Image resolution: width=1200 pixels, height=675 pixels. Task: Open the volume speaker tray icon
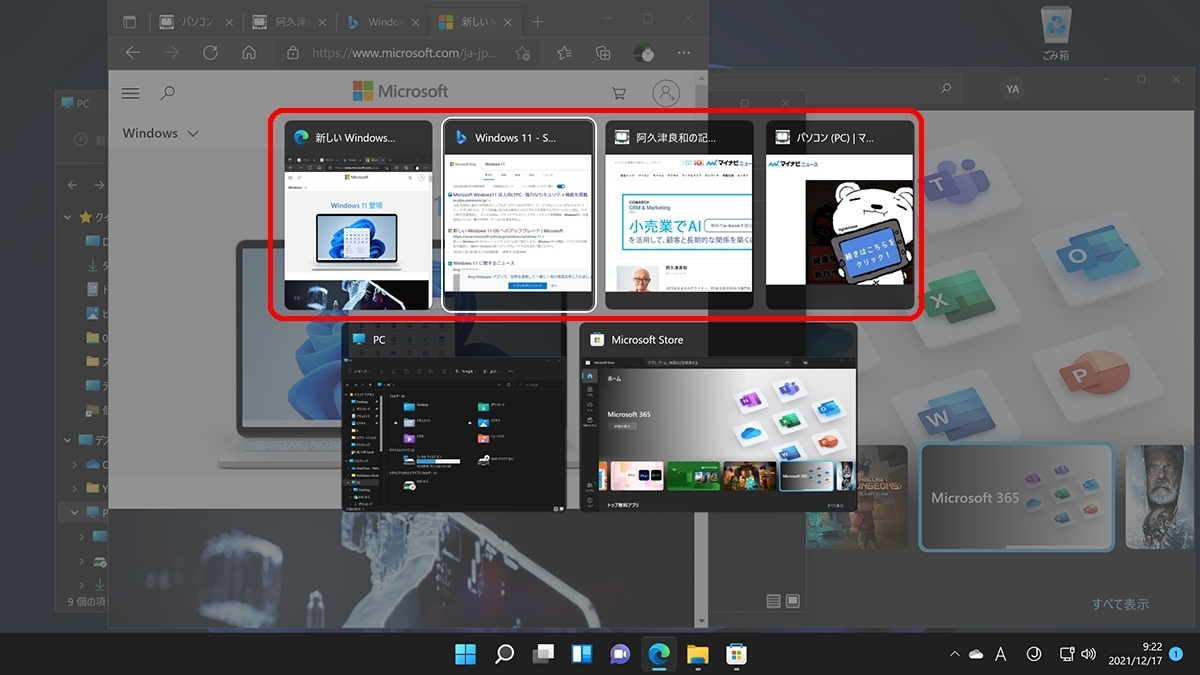(1088, 654)
